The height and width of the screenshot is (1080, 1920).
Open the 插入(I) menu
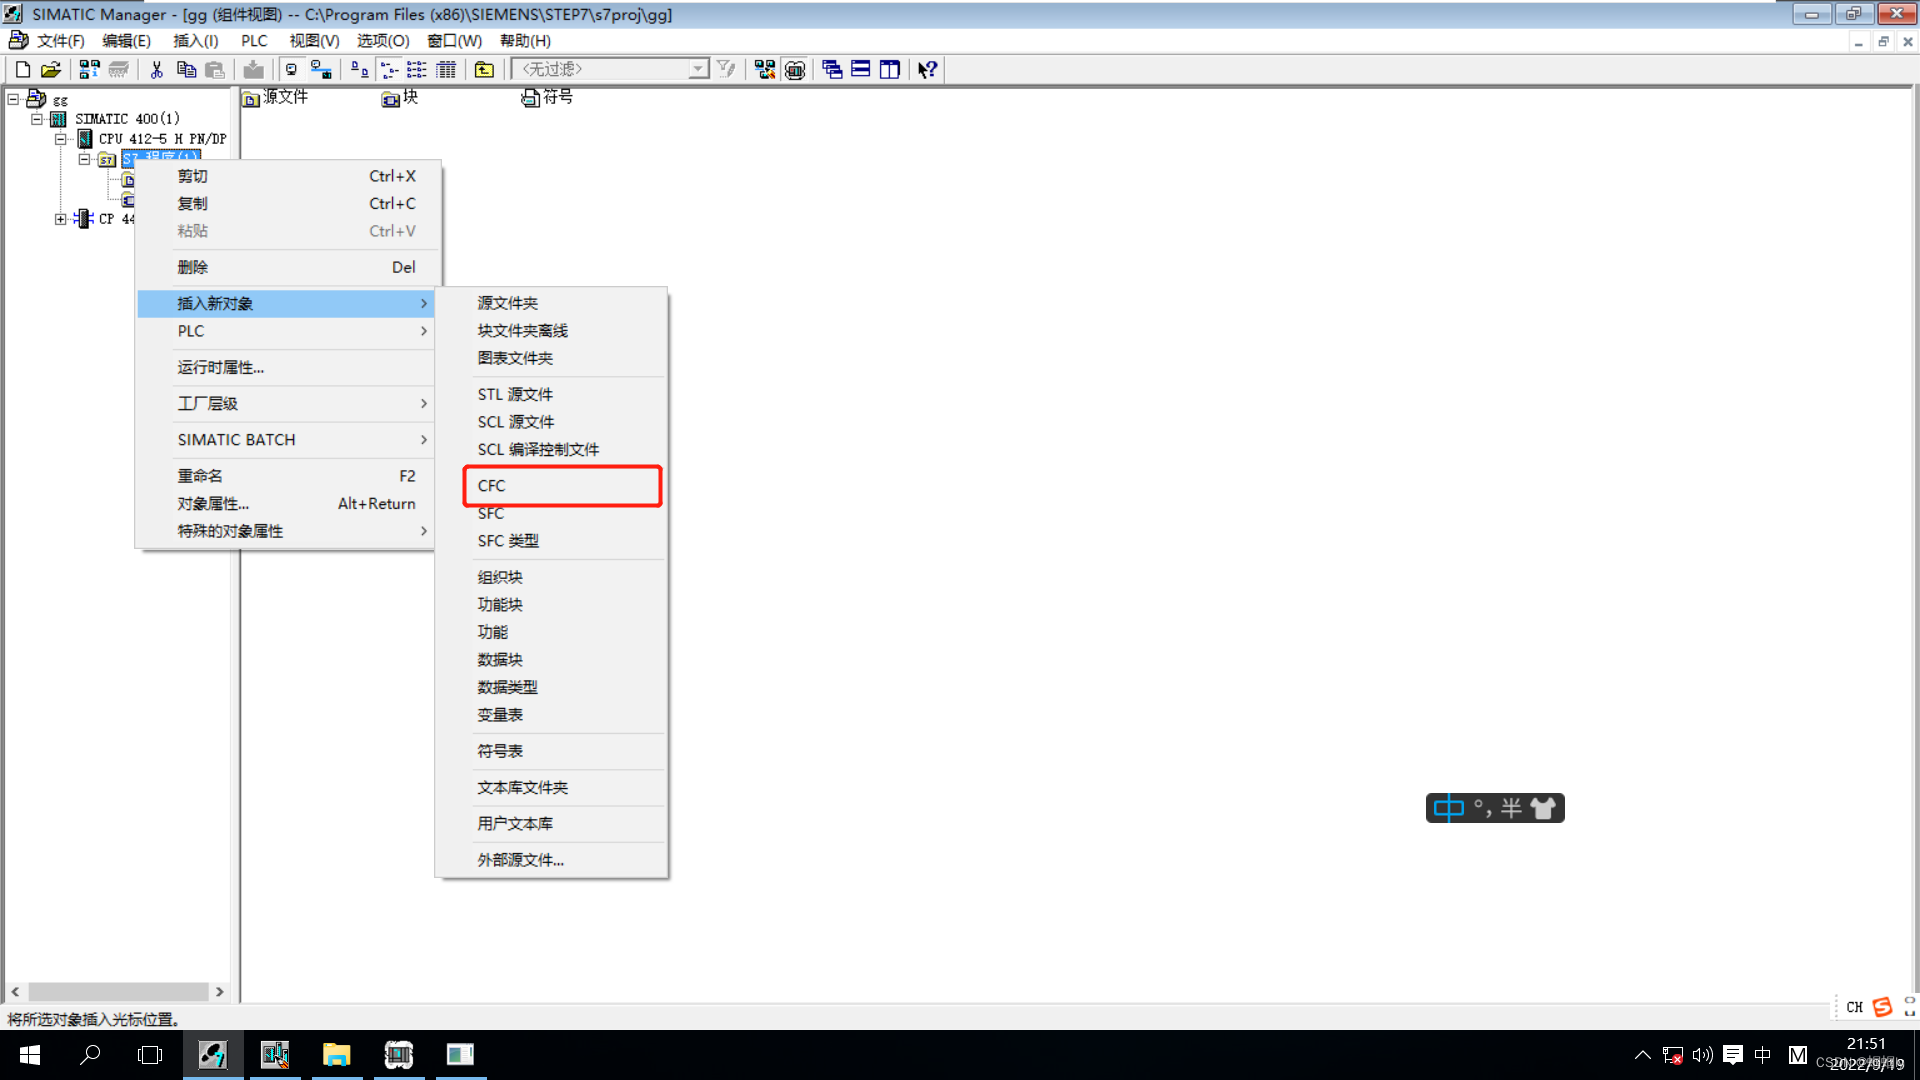tap(195, 41)
